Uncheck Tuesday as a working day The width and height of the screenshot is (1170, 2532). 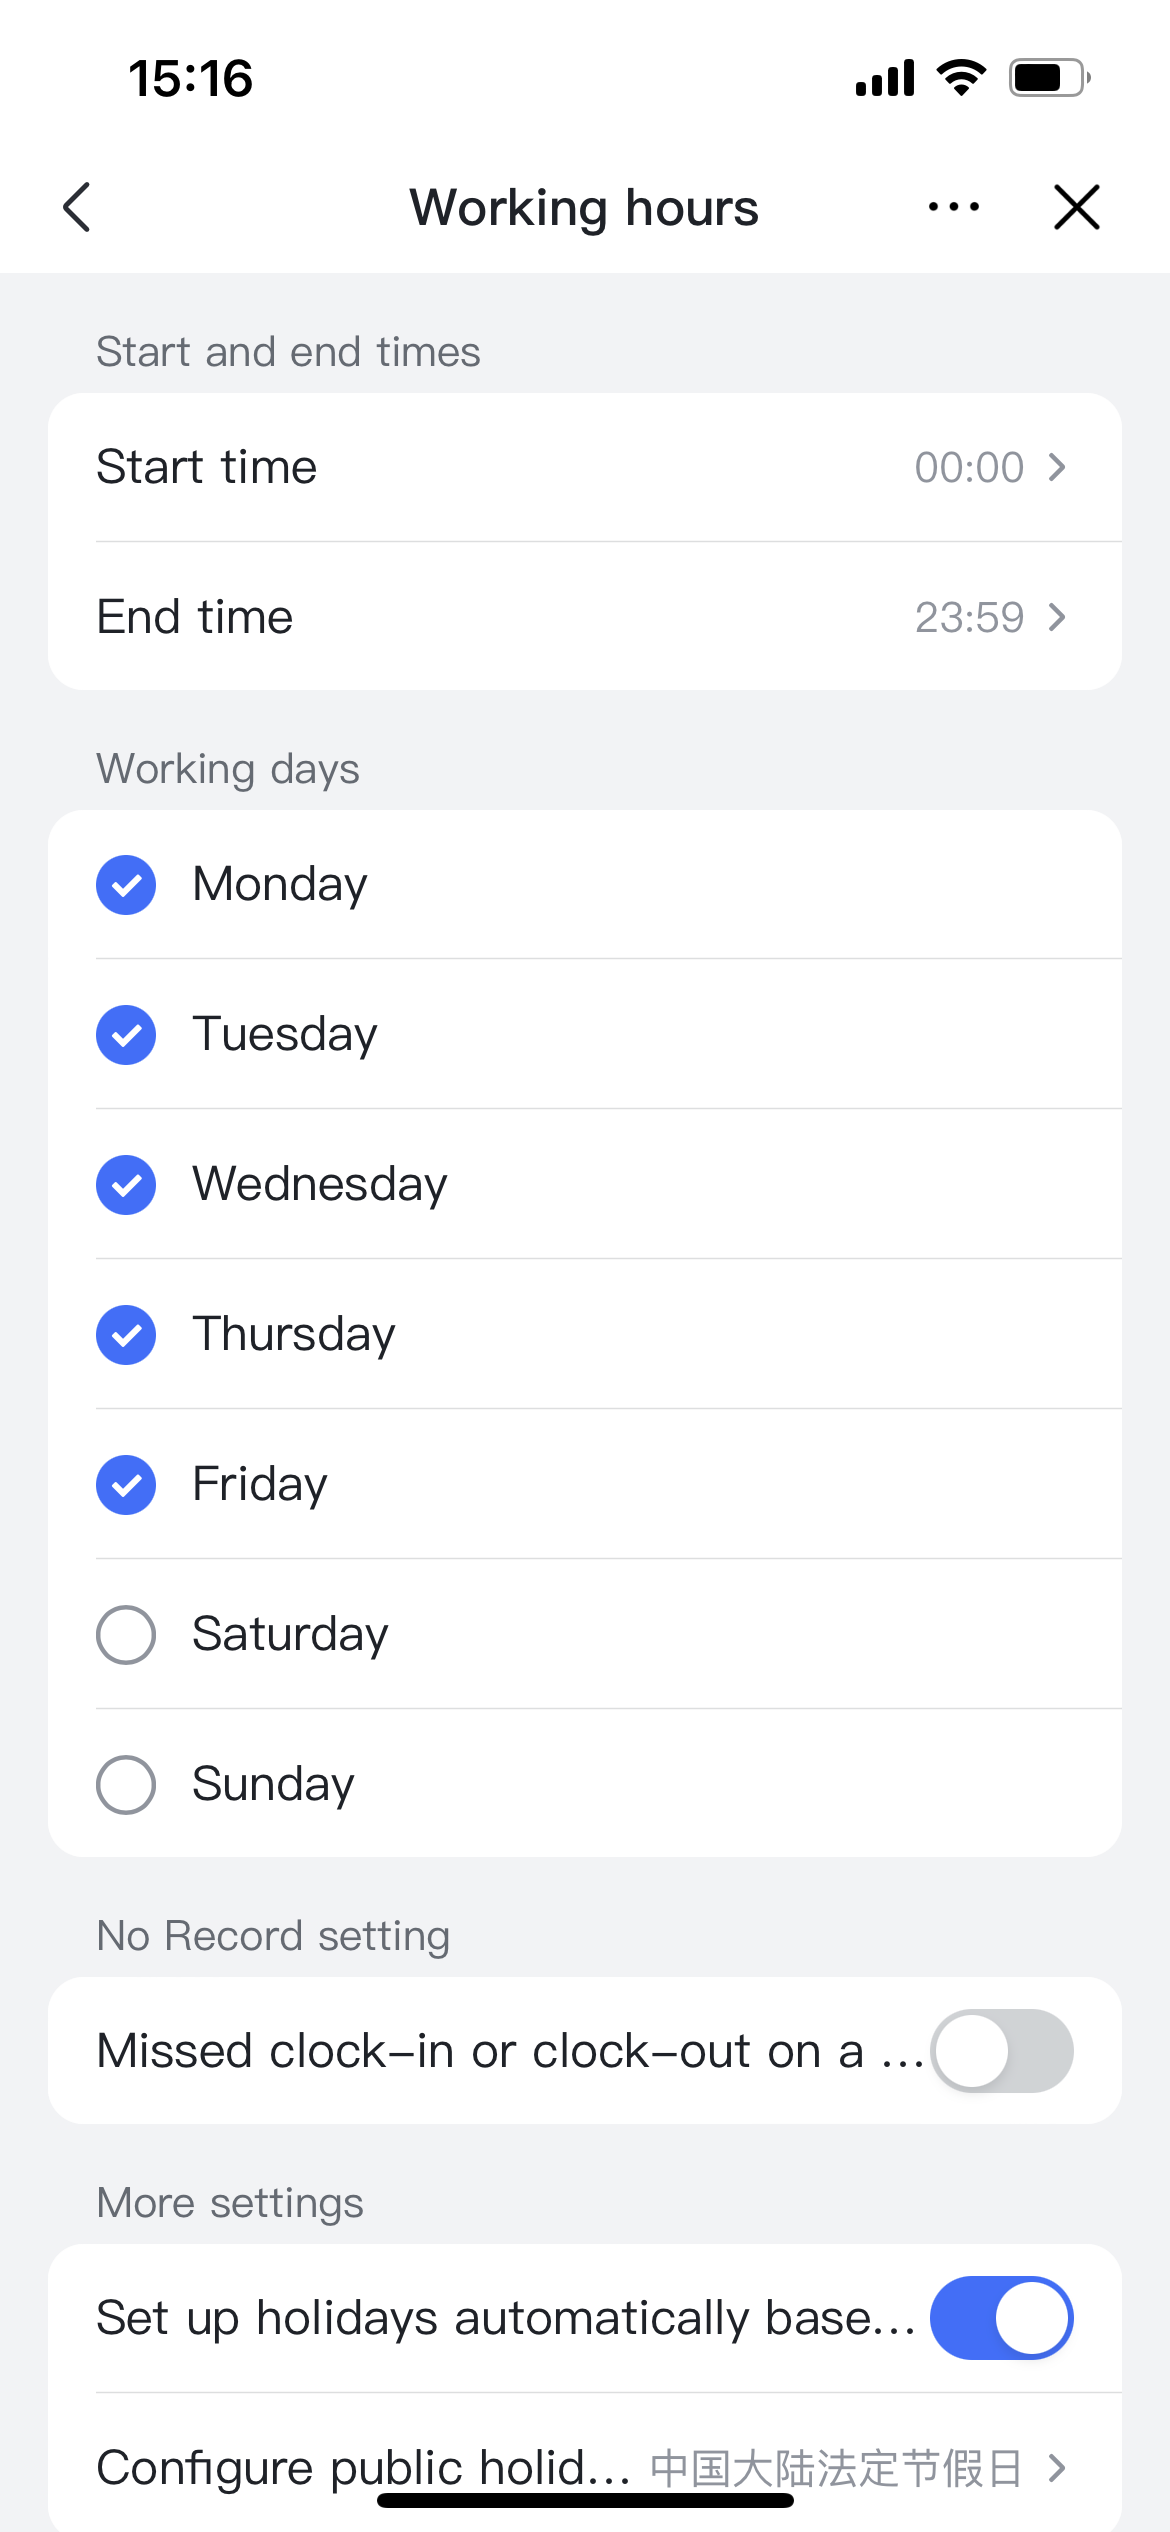tap(126, 1035)
